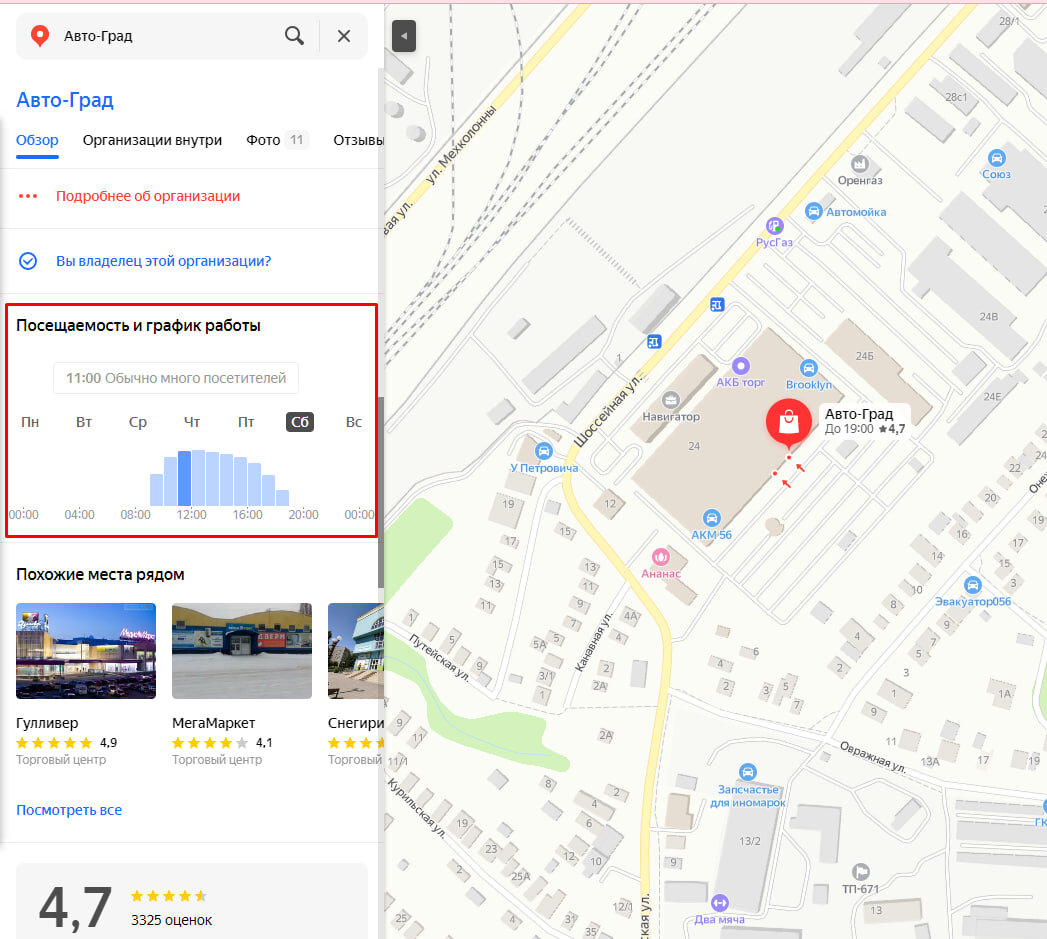Open the Снегири thumbnail photo
The image size is (1047, 939).
tap(356, 651)
